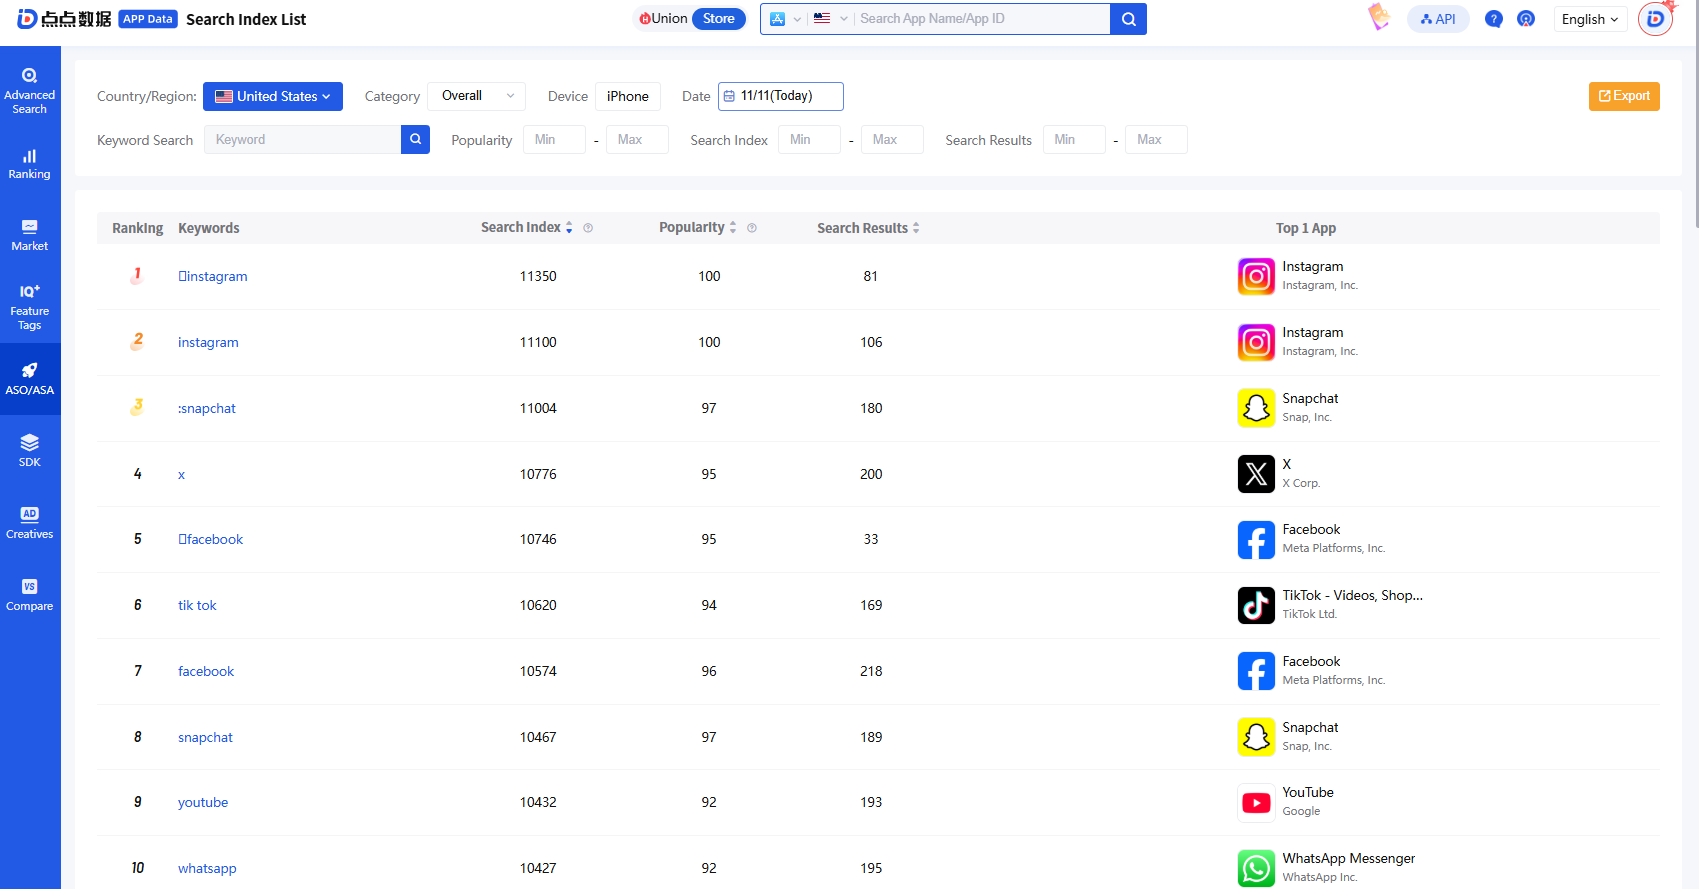1699x889 pixels.
Task: Open the ASO/ASA sidebar section
Action: pos(30,379)
